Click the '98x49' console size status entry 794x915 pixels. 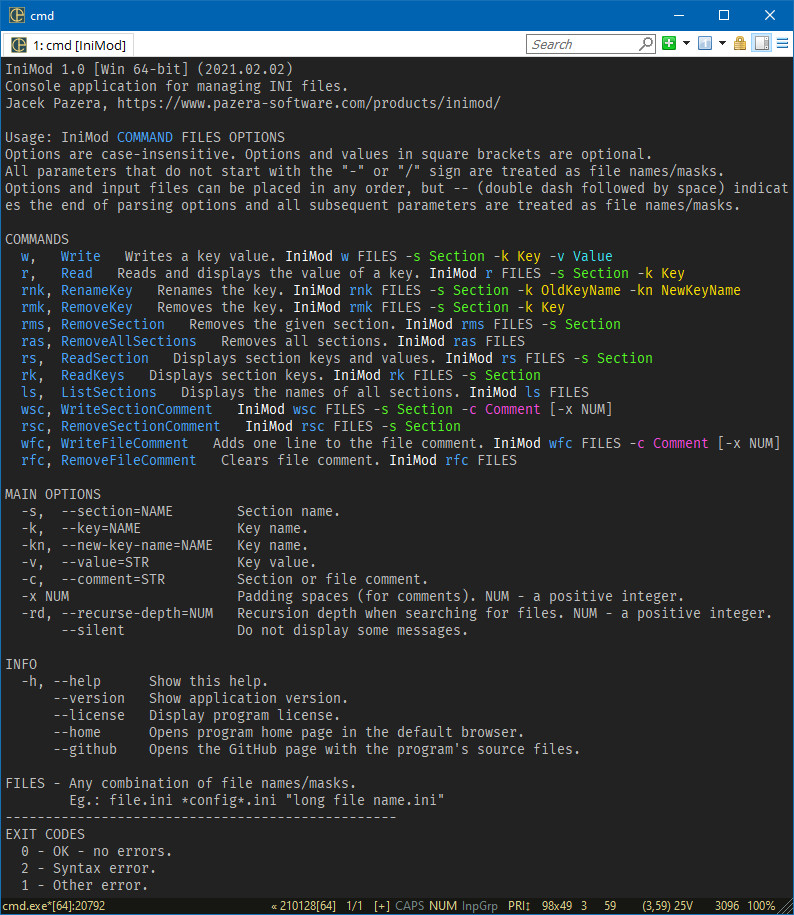coord(557,906)
